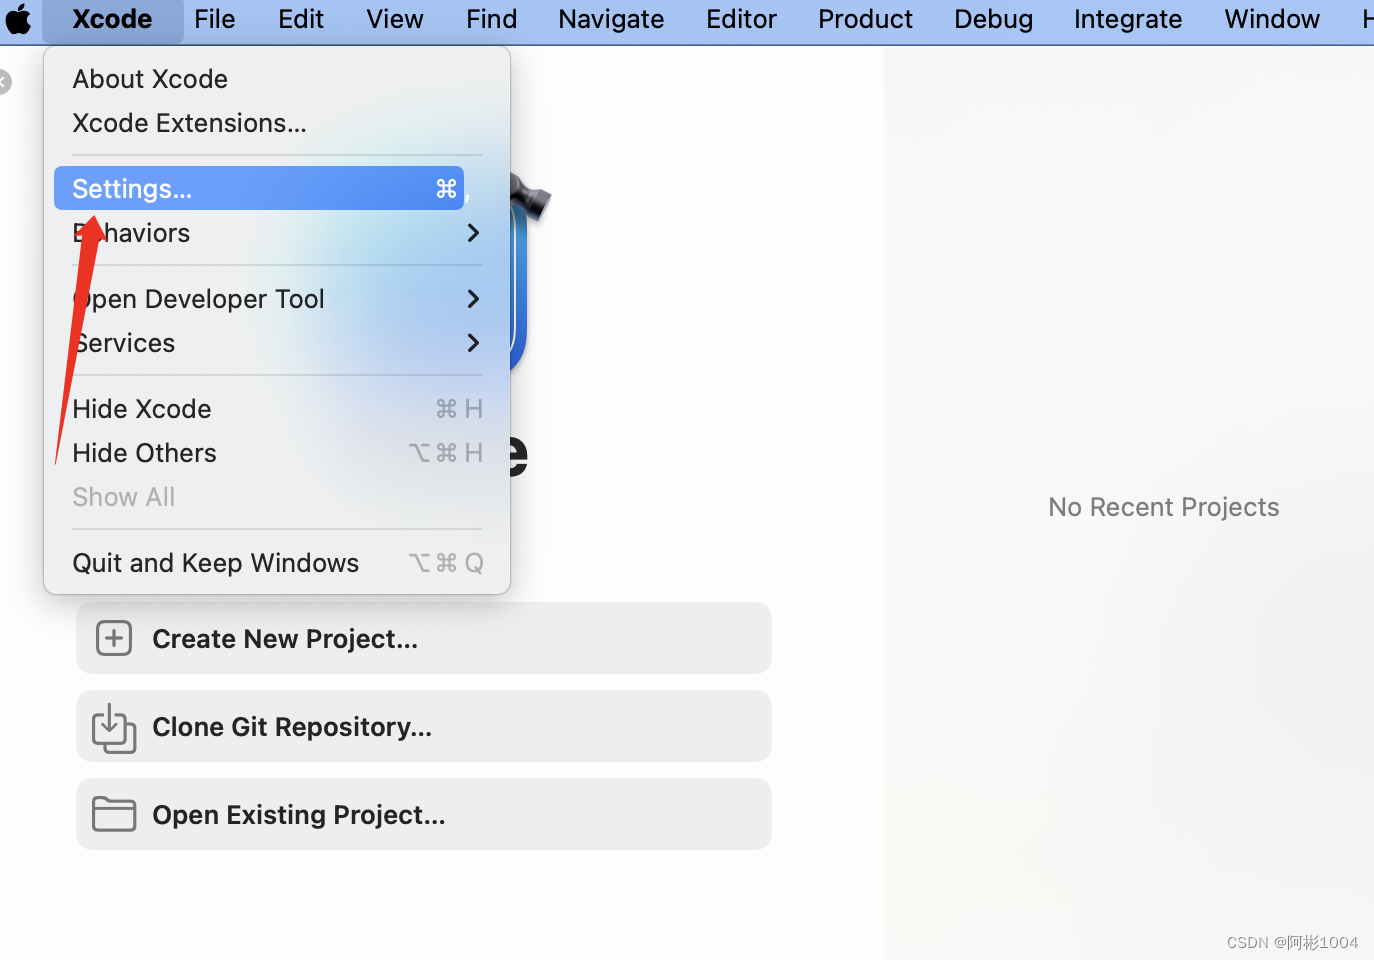Click the folder icon beside Open Existing Project

click(x=114, y=814)
